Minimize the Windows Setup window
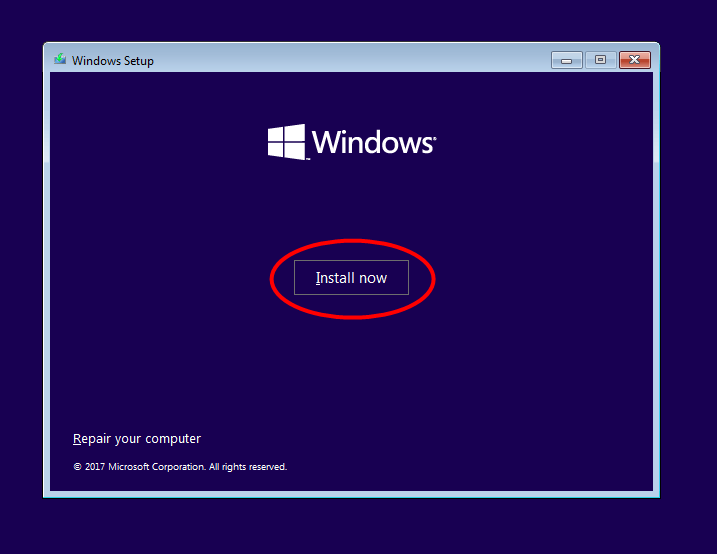717x554 pixels. click(567, 60)
